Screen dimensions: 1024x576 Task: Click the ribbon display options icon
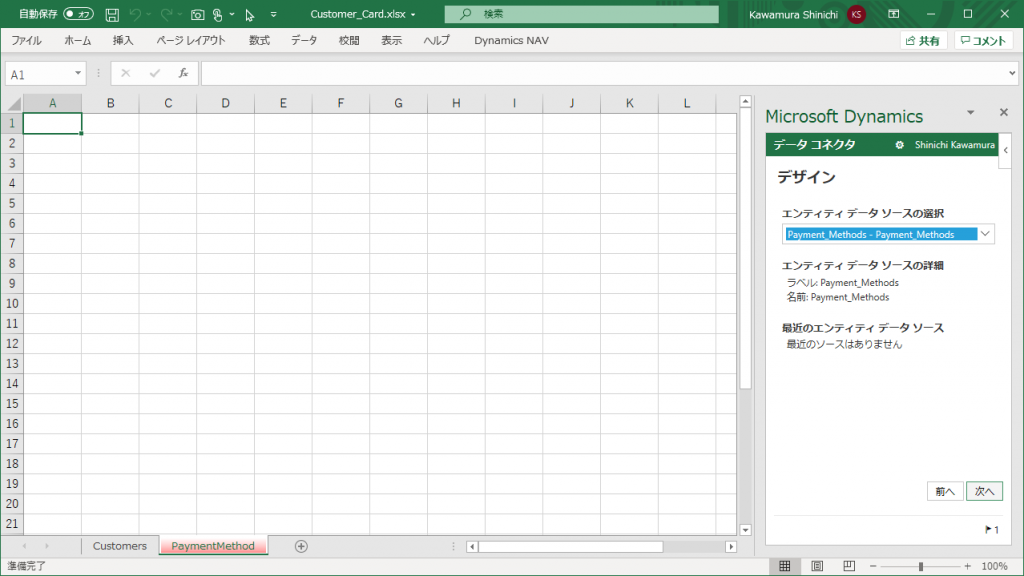tap(894, 14)
